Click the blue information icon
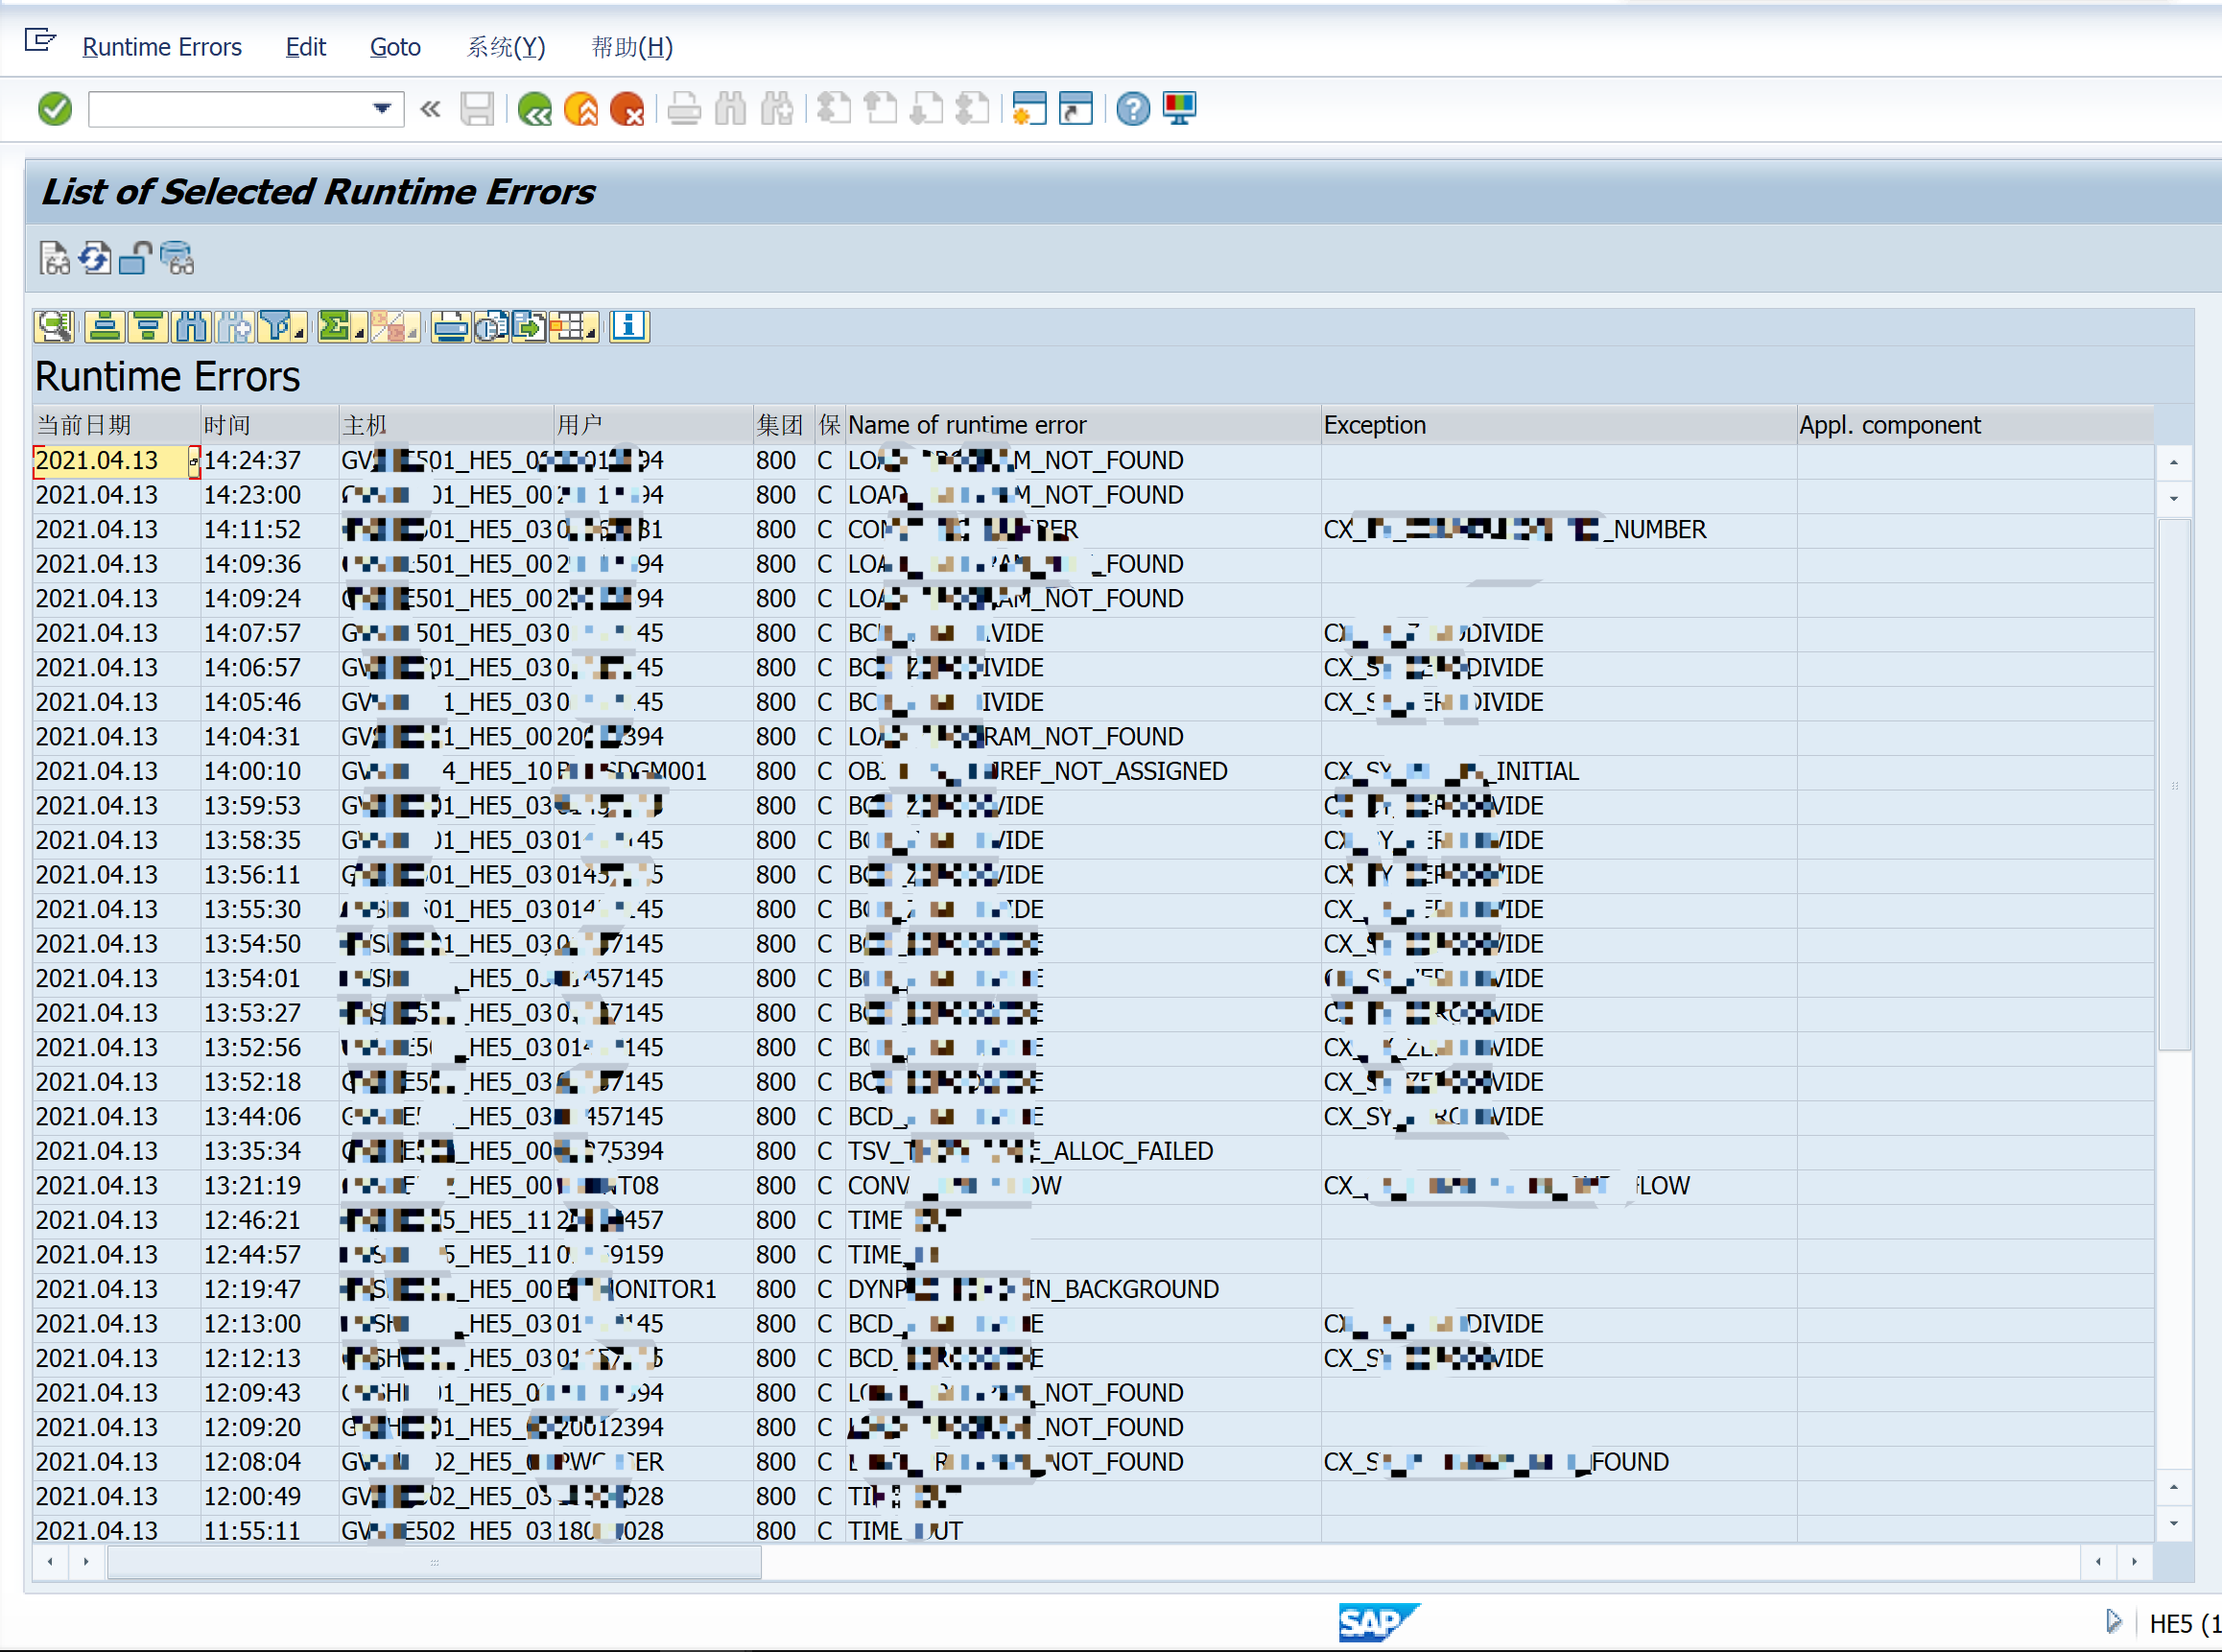This screenshot has height=1652, width=2222. [x=629, y=326]
